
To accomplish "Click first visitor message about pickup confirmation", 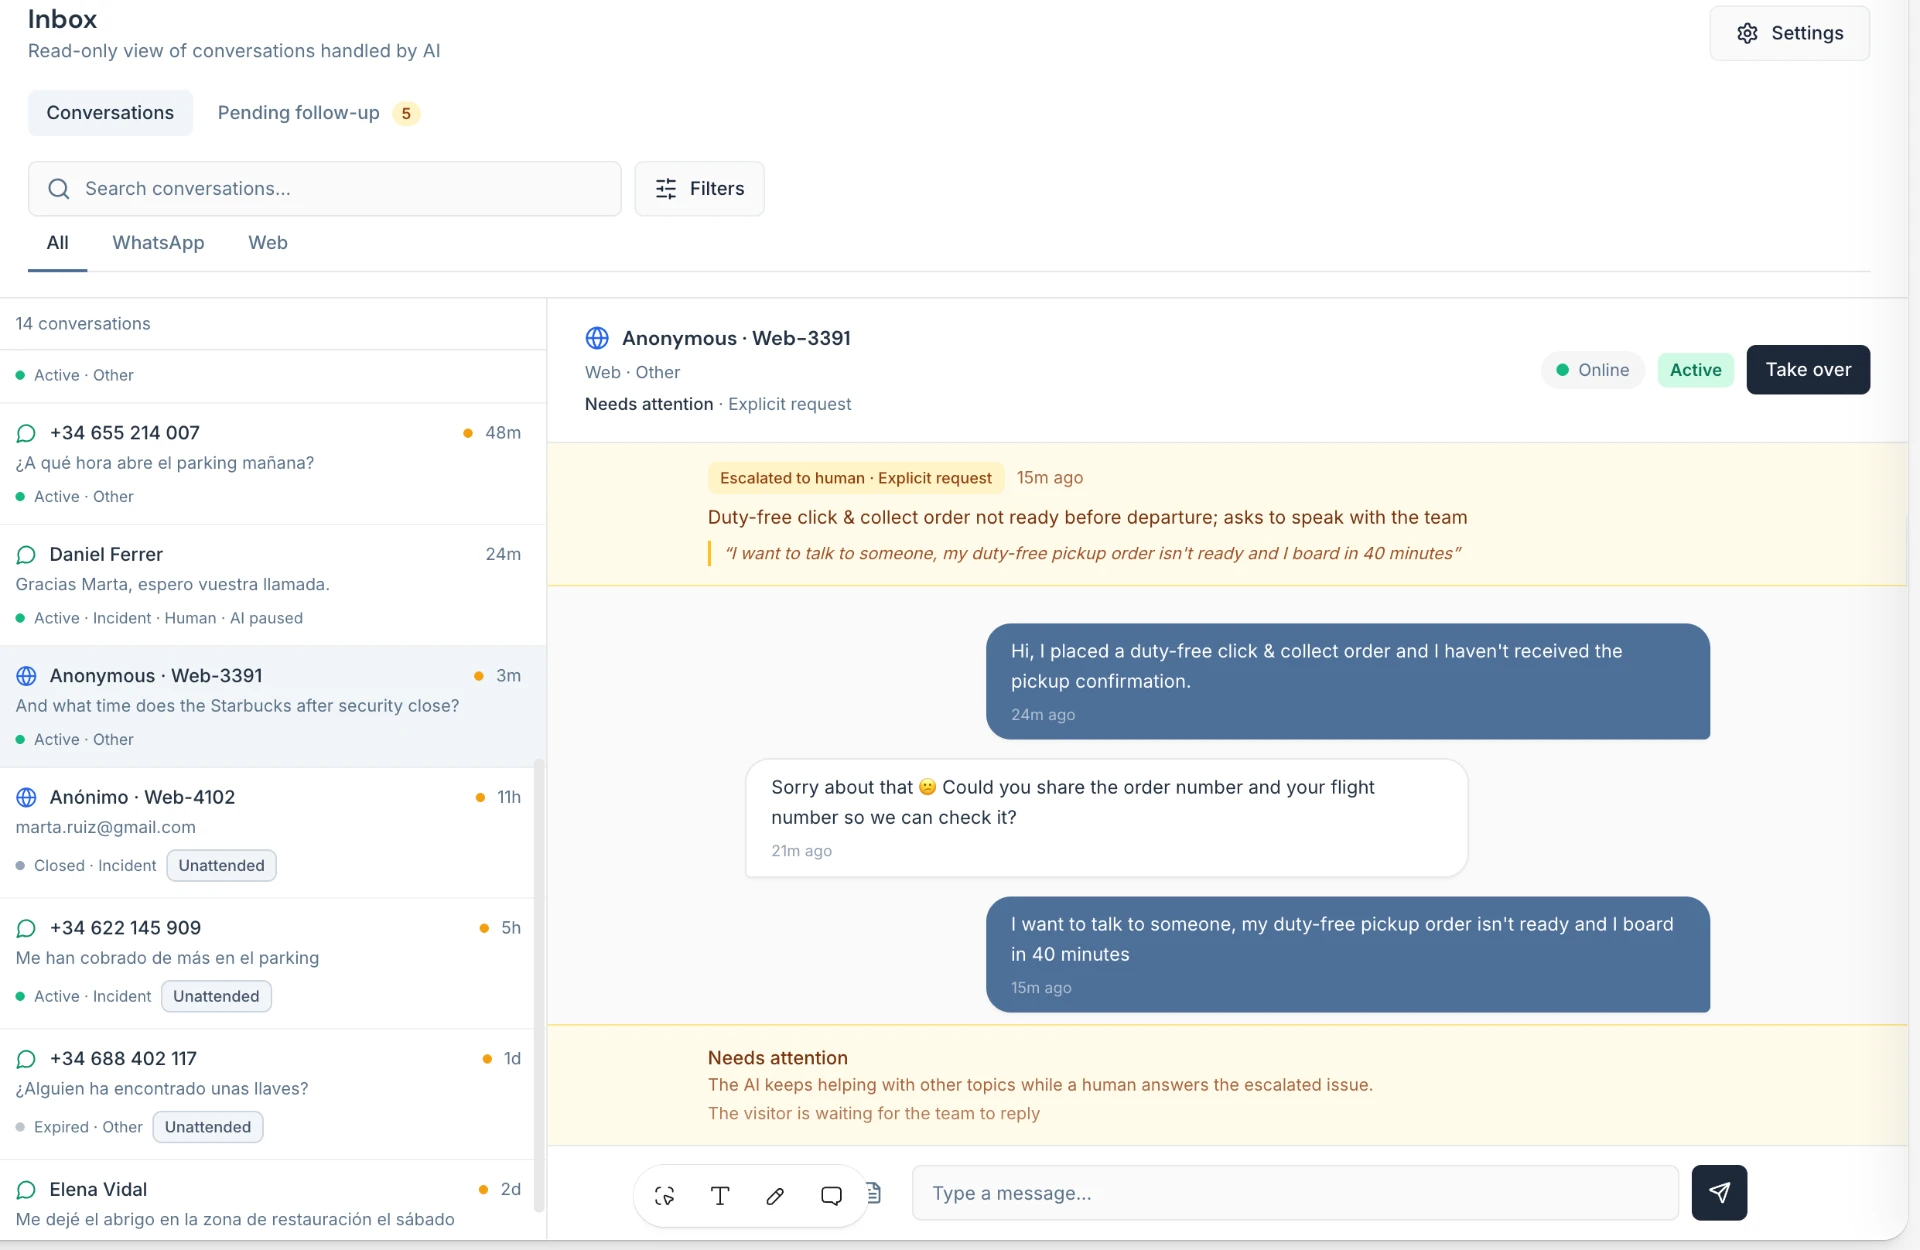I will point(1347,681).
